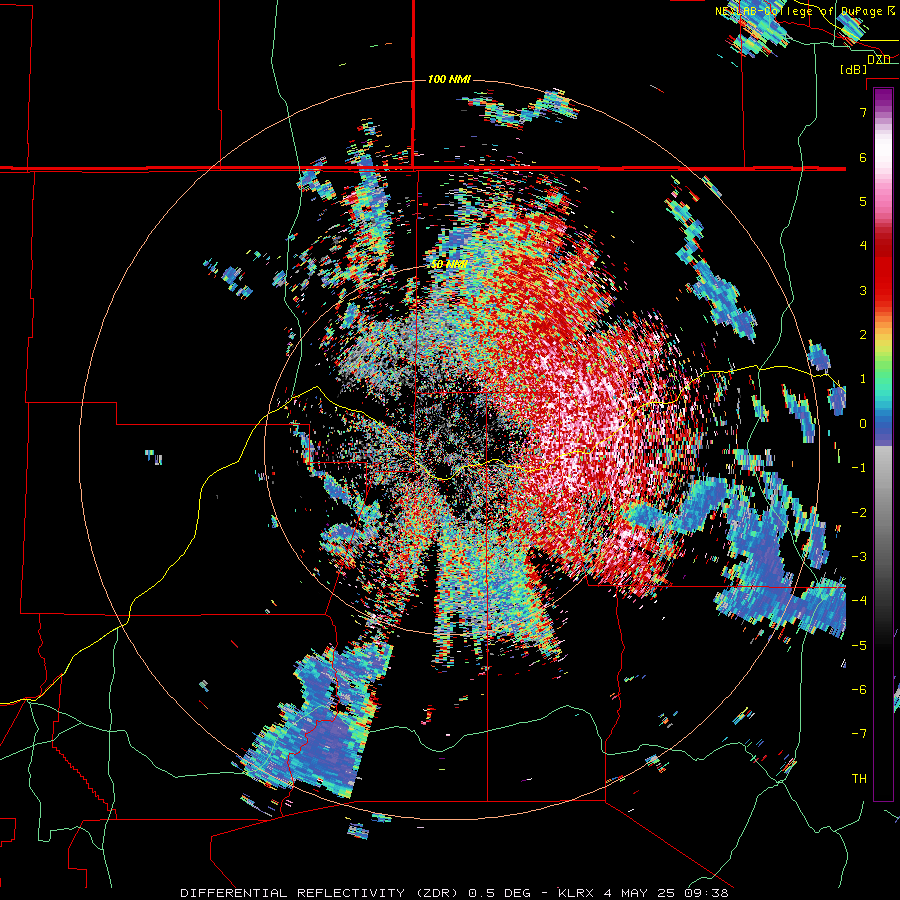This screenshot has width=900, height=900.
Task: Click the 7 value on color scale
Action: (x=863, y=112)
